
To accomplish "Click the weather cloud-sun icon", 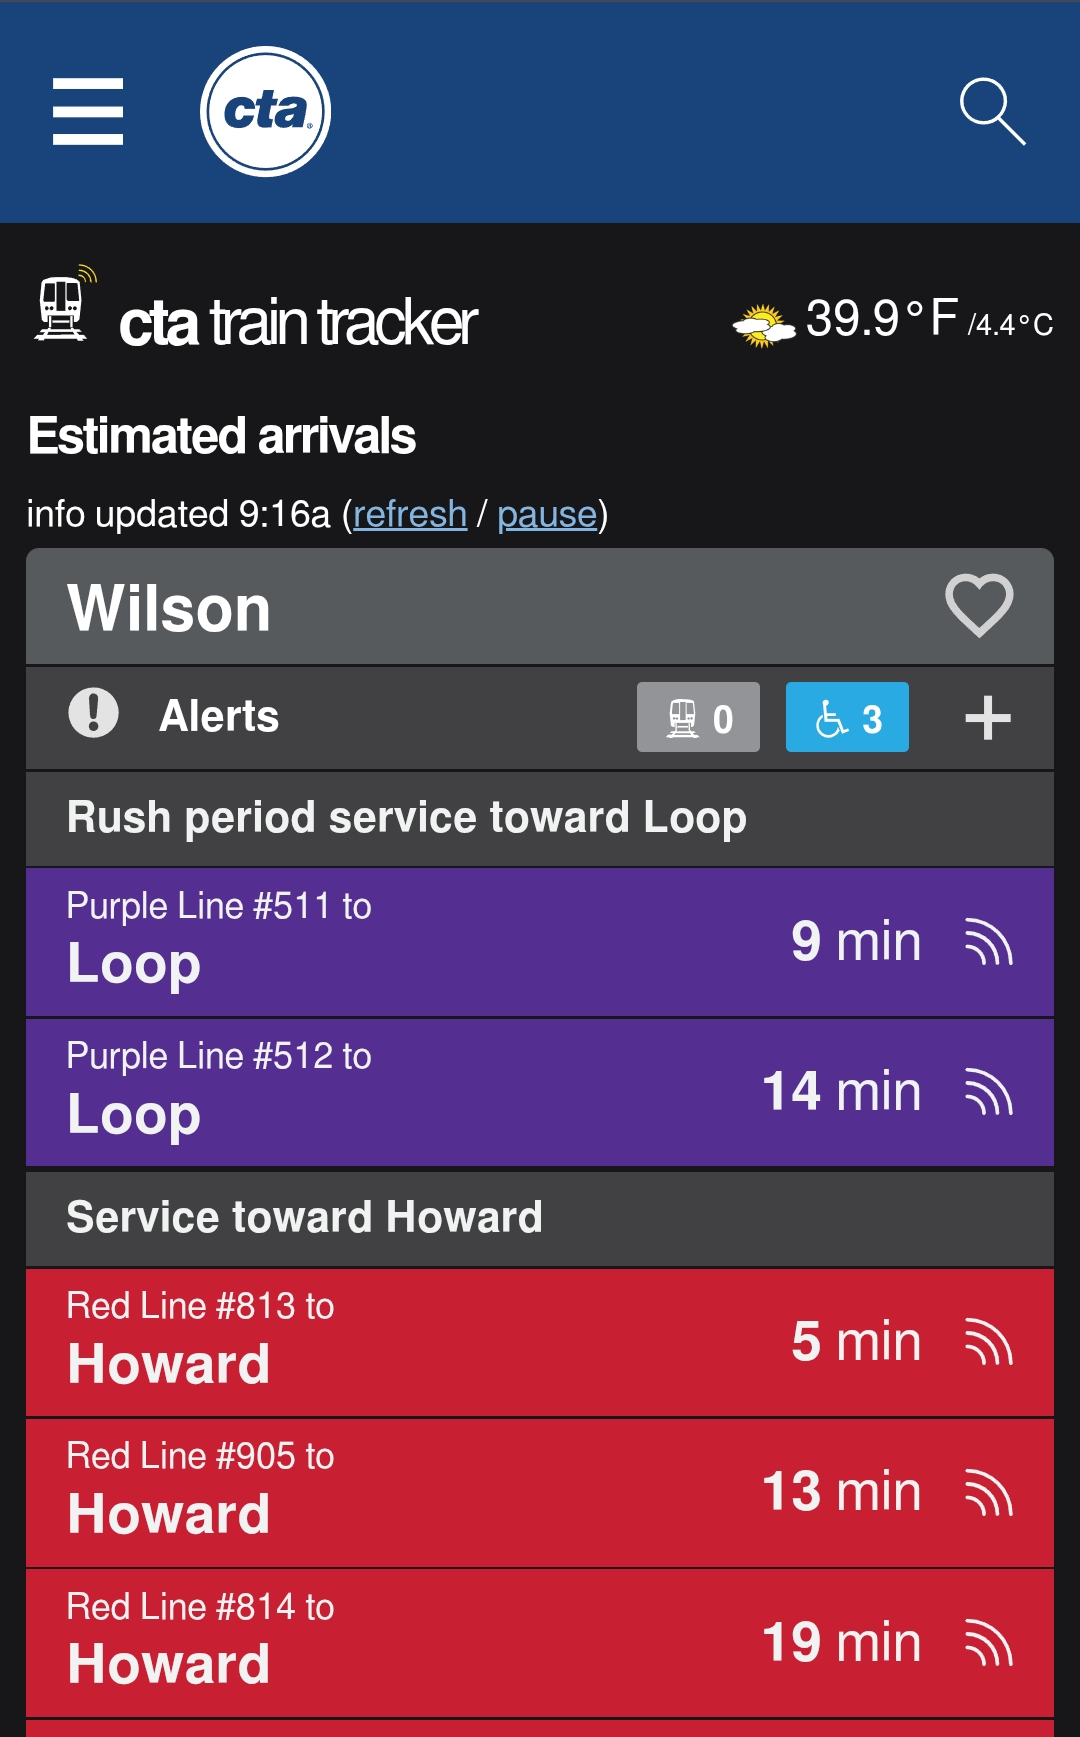I will (x=763, y=325).
